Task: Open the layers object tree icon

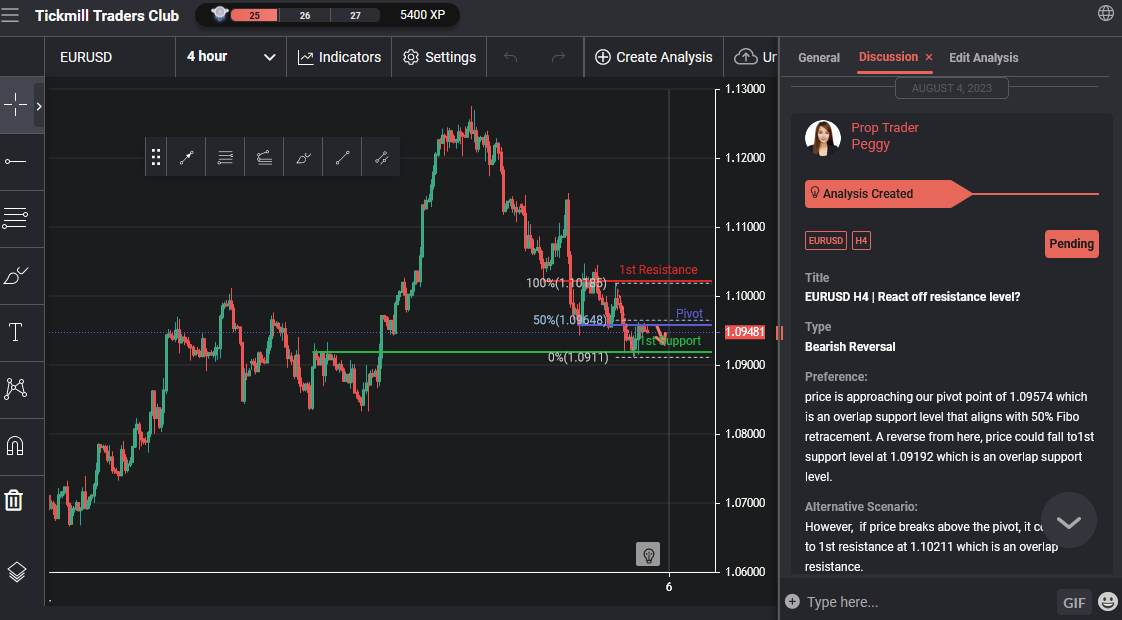Action: point(16,571)
